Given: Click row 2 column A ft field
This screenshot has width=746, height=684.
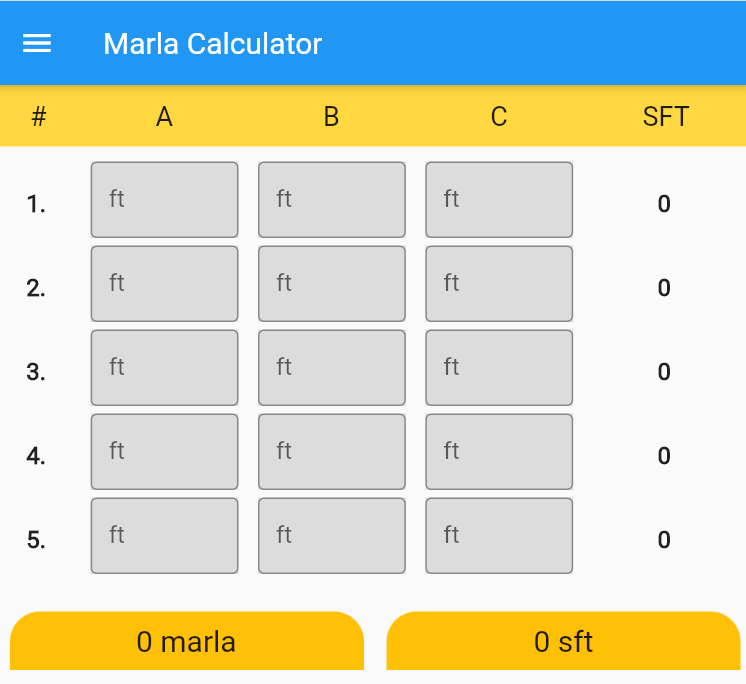Looking at the screenshot, I should click(x=165, y=283).
